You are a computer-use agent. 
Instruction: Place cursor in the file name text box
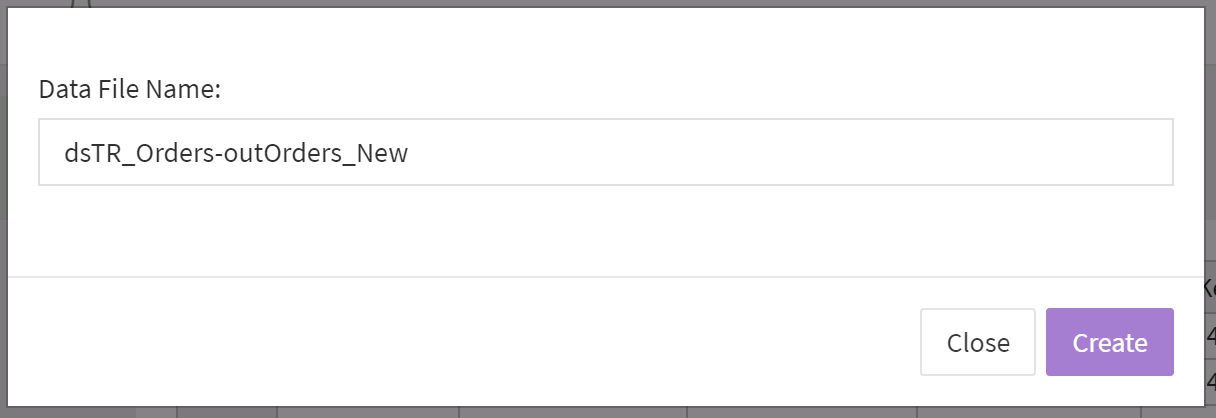605,152
